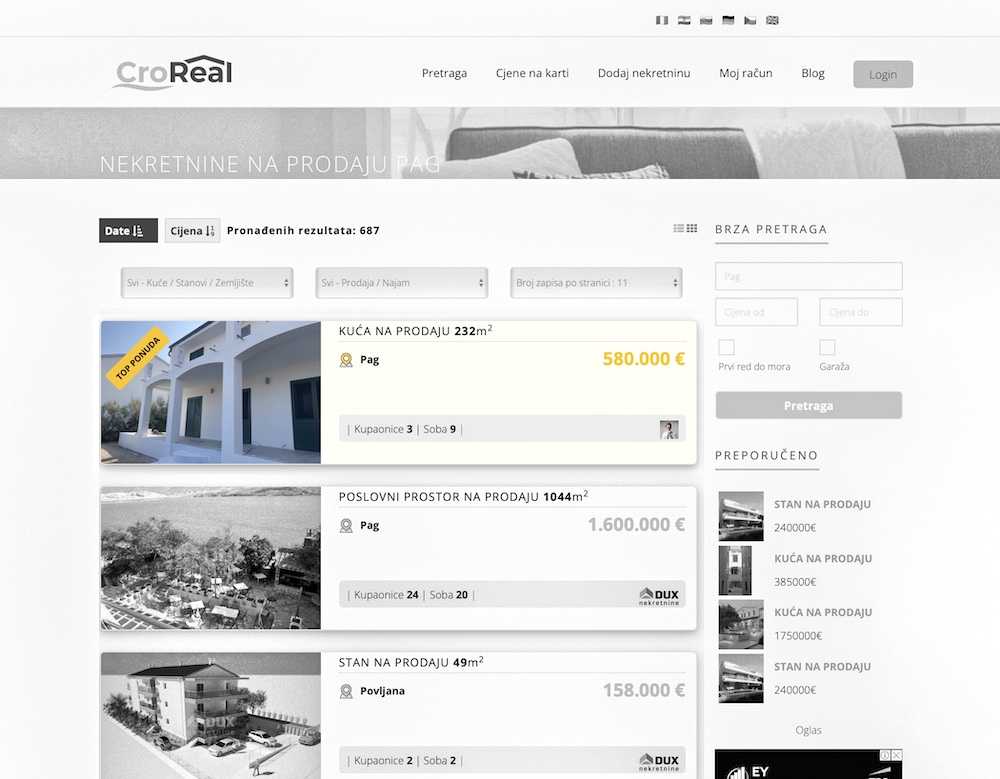Viewport: 1000px width, 779px height.
Task: Select the German flag language option
Action: pos(728,20)
